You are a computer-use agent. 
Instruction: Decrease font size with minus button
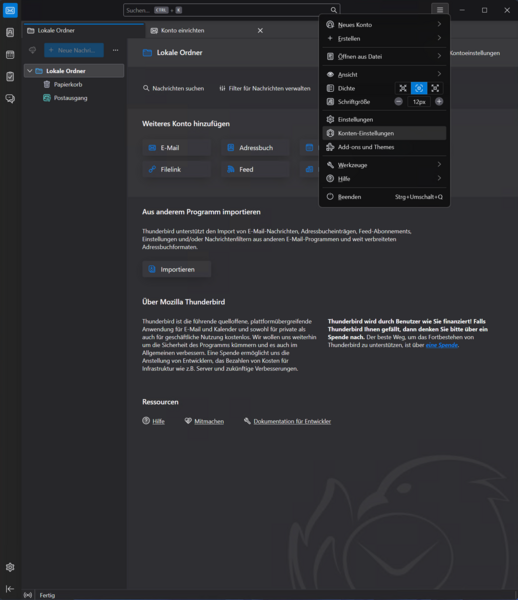[x=398, y=101]
